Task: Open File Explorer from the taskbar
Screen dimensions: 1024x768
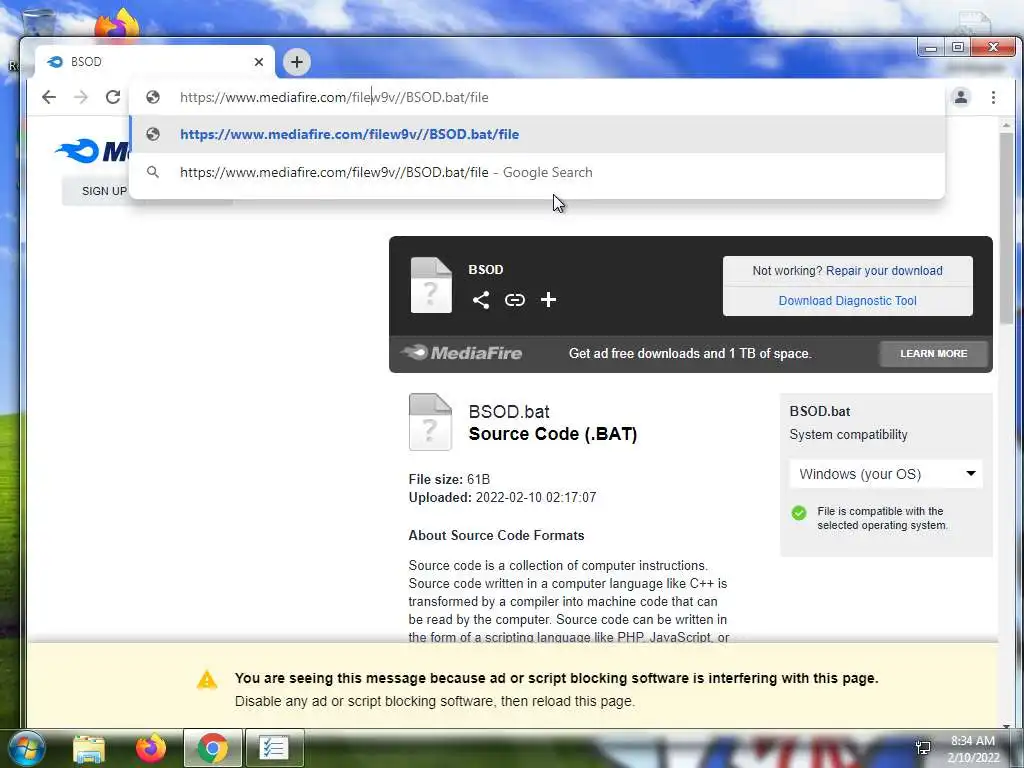Action: click(x=89, y=748)
